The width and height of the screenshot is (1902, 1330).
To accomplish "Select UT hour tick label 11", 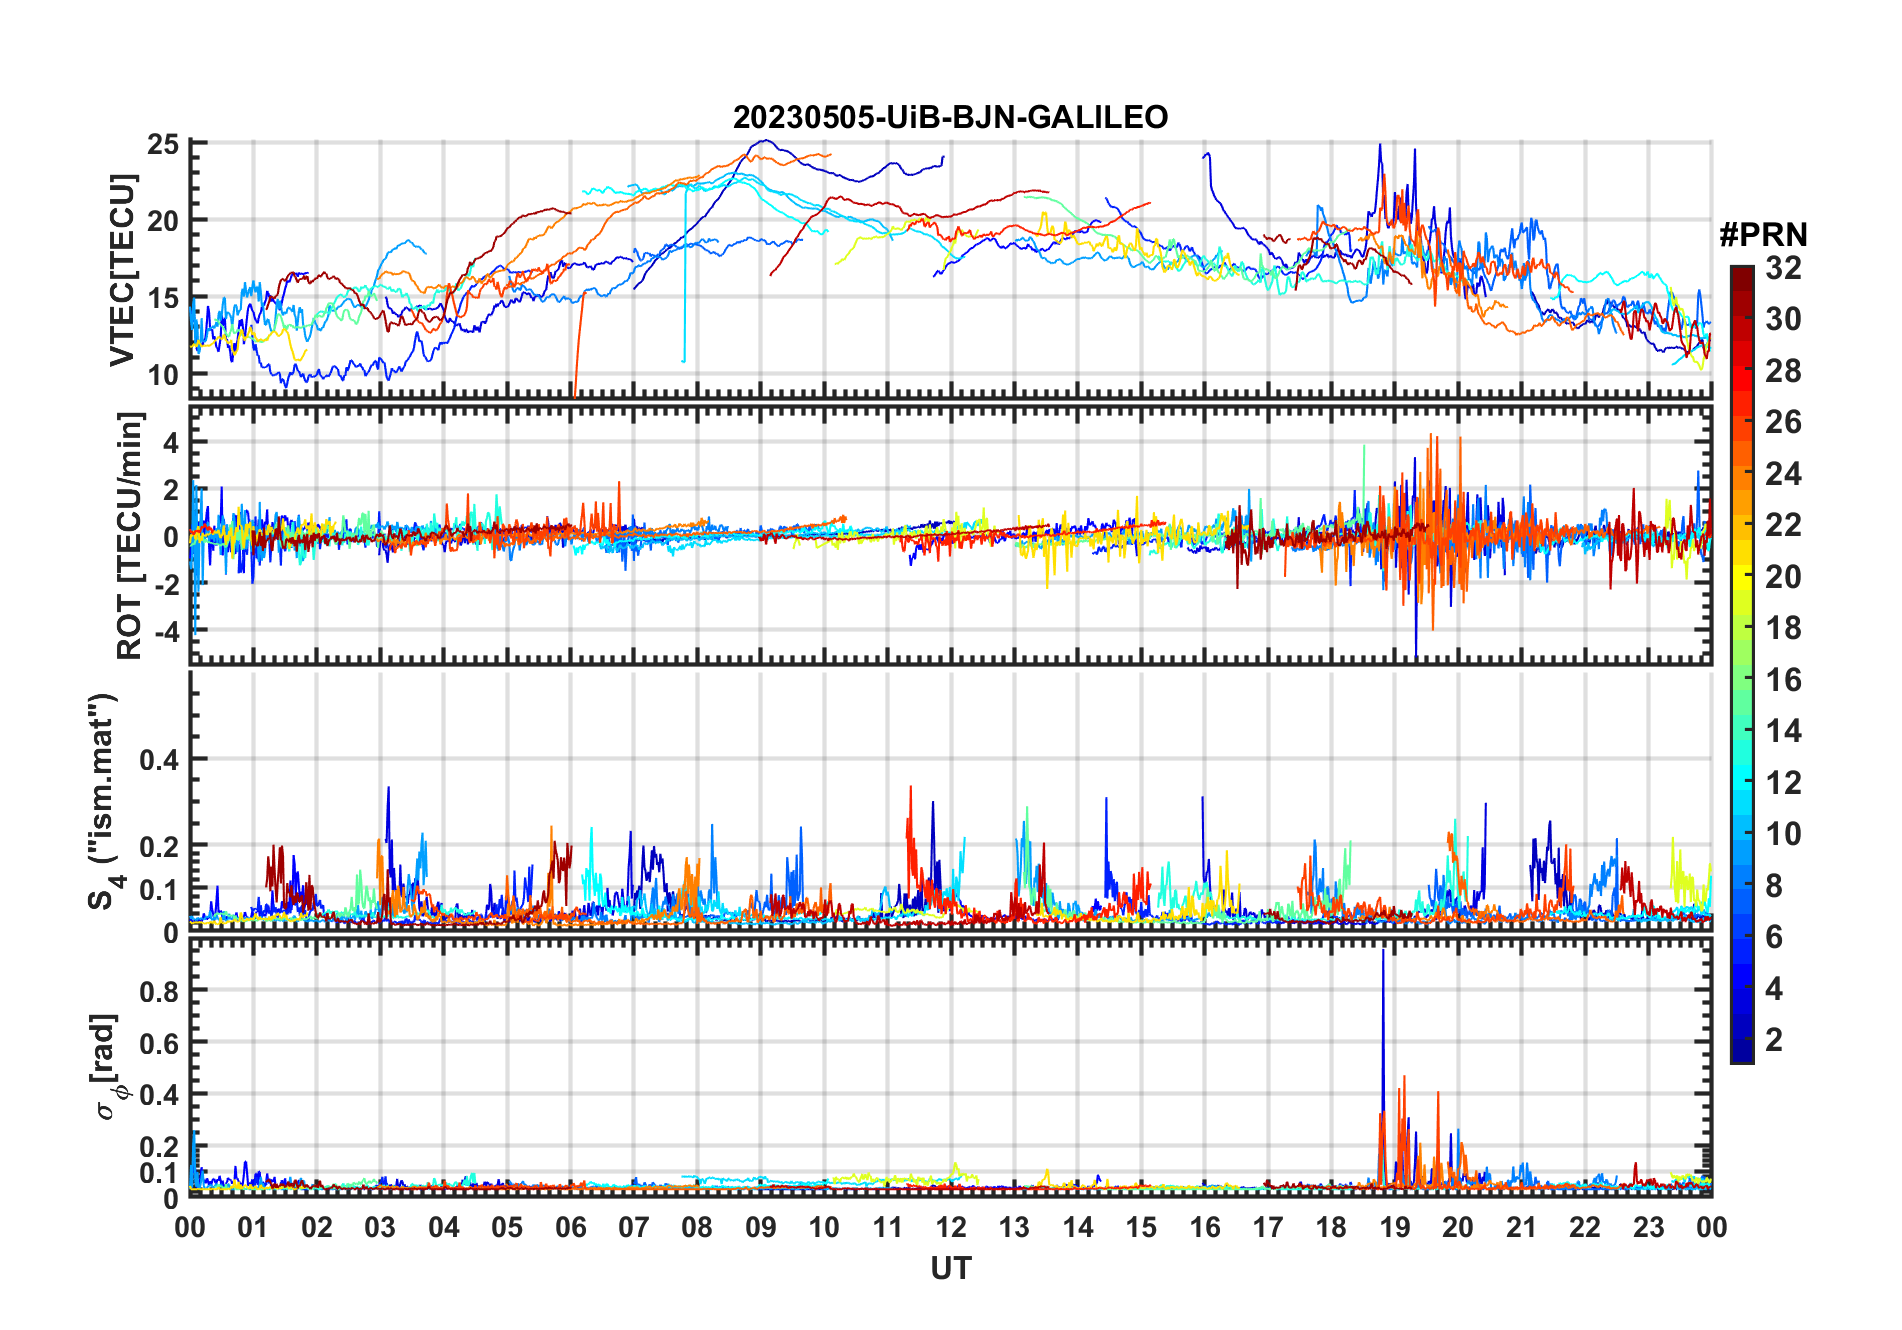I will tap(888, 1228).
